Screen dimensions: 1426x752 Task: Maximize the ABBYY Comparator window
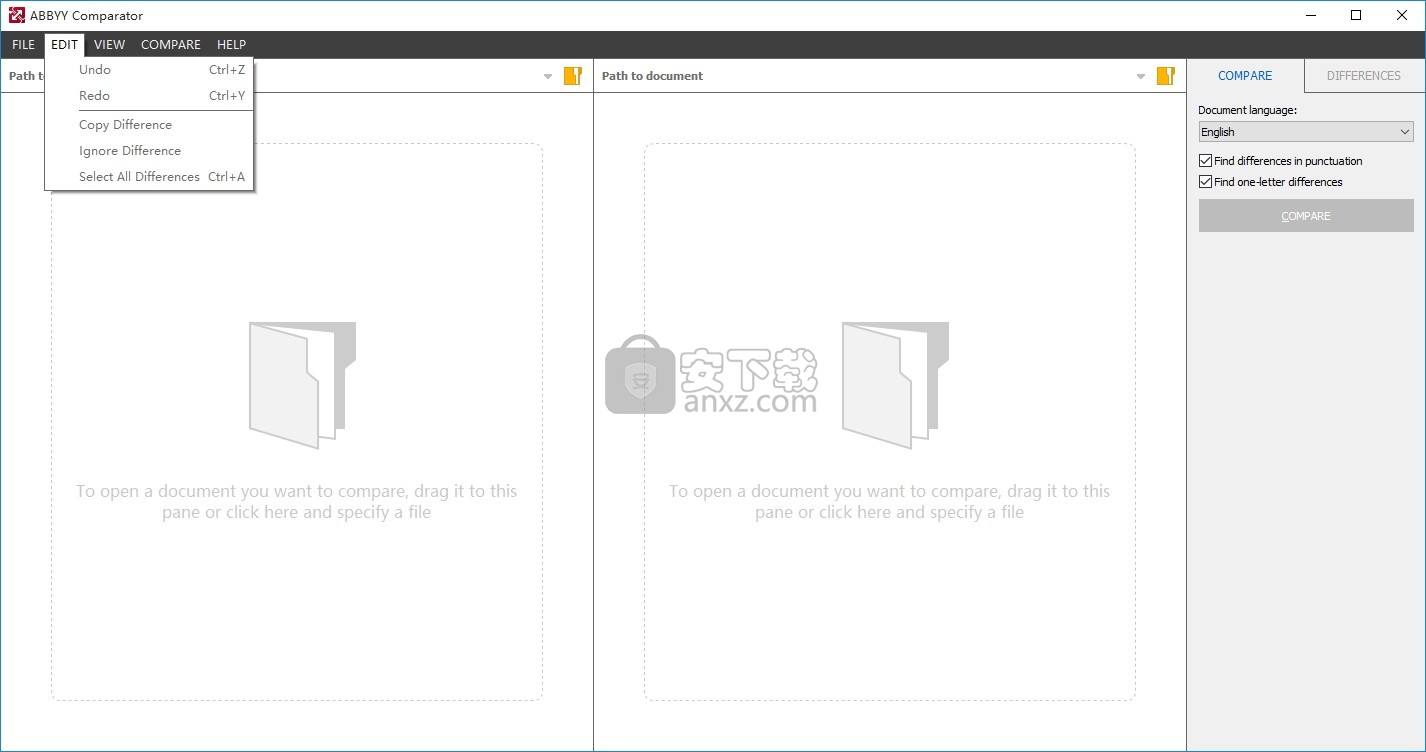[1356, 15]
